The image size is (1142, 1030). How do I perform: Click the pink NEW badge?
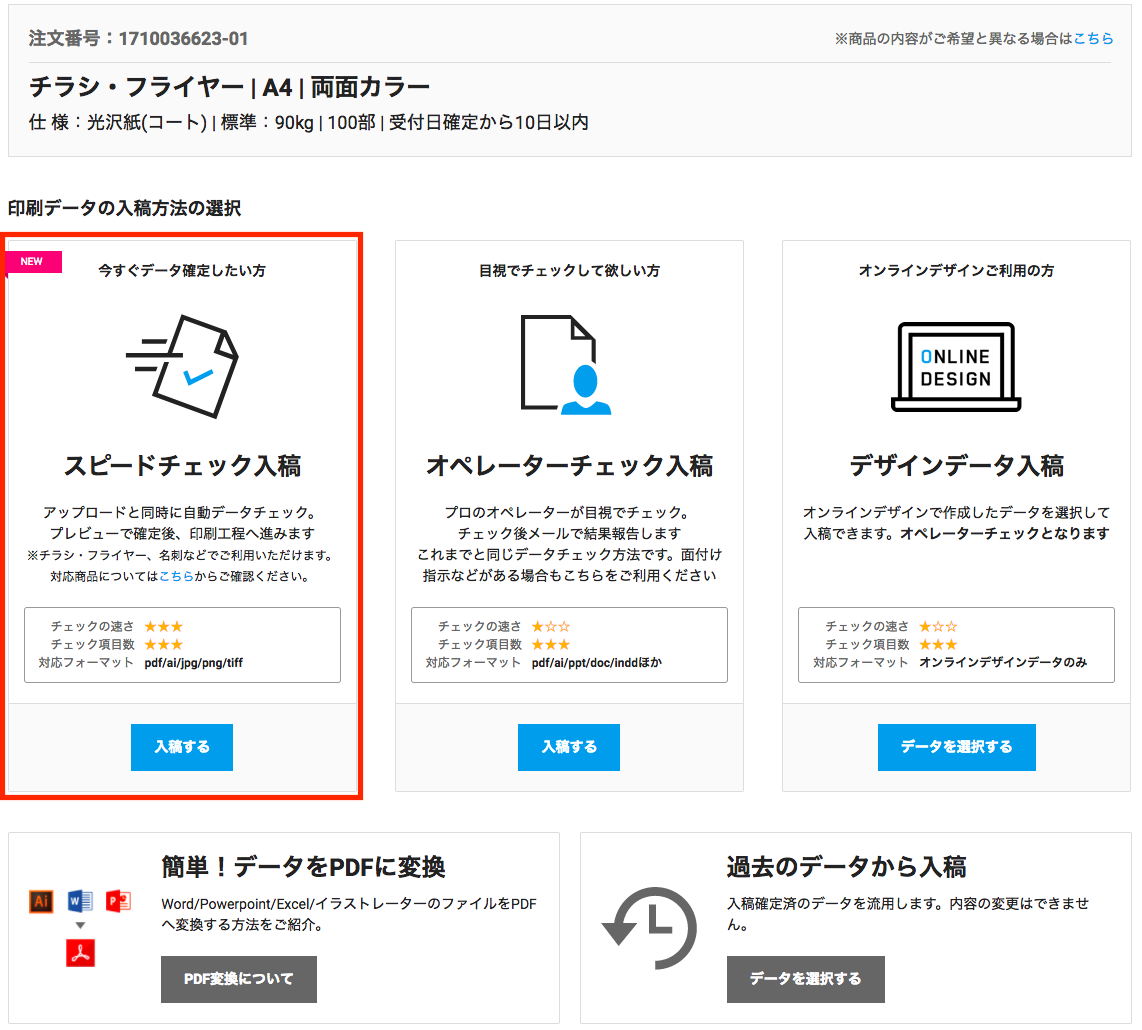point(34,262)
